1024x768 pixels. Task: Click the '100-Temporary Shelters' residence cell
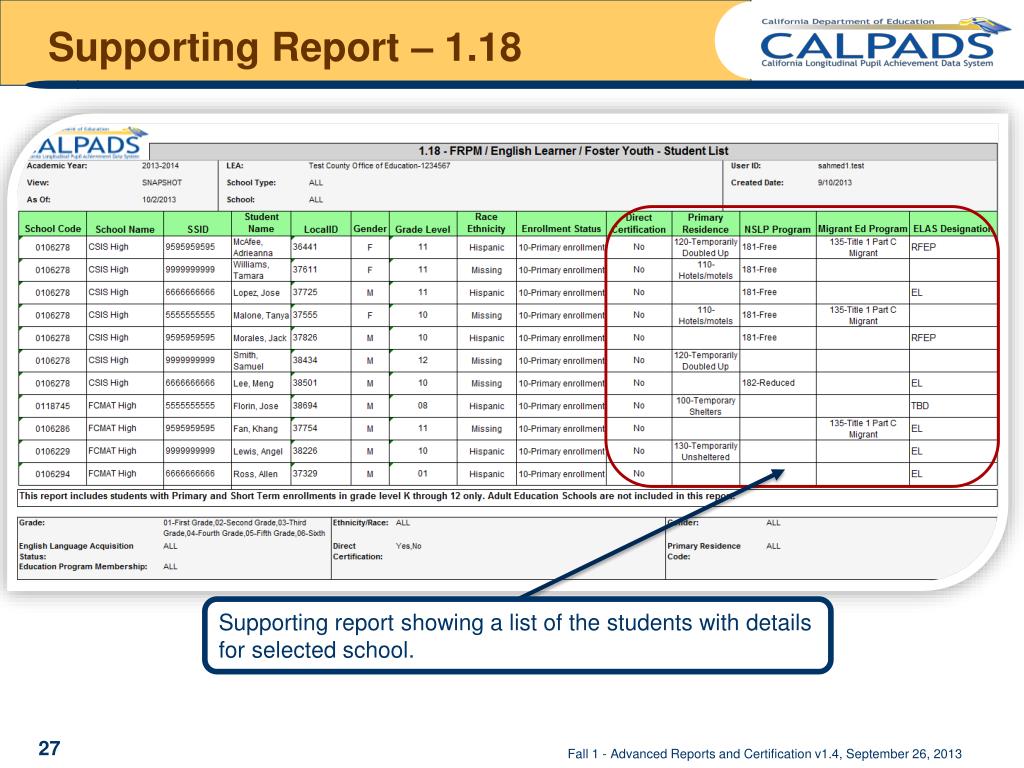tap(705, 406)
